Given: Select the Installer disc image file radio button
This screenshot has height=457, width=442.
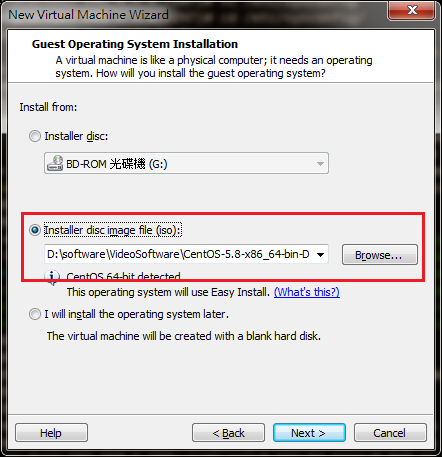Looking at the screenshot, I should (x=35, y=230).
